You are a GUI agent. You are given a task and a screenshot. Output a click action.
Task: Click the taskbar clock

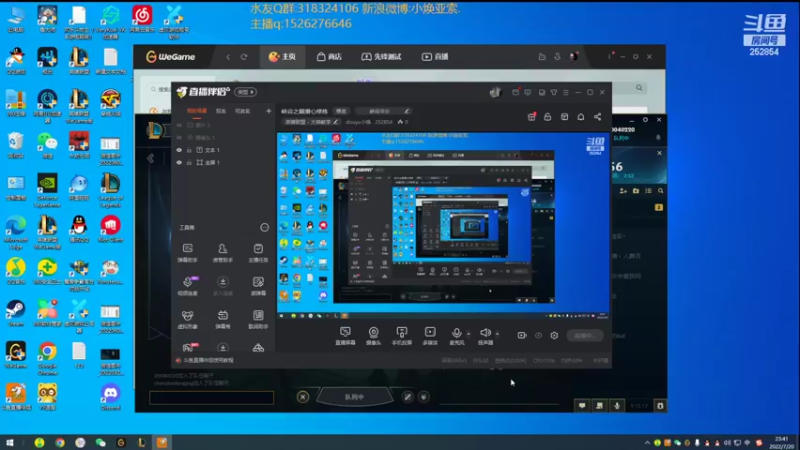click(781, 442)
